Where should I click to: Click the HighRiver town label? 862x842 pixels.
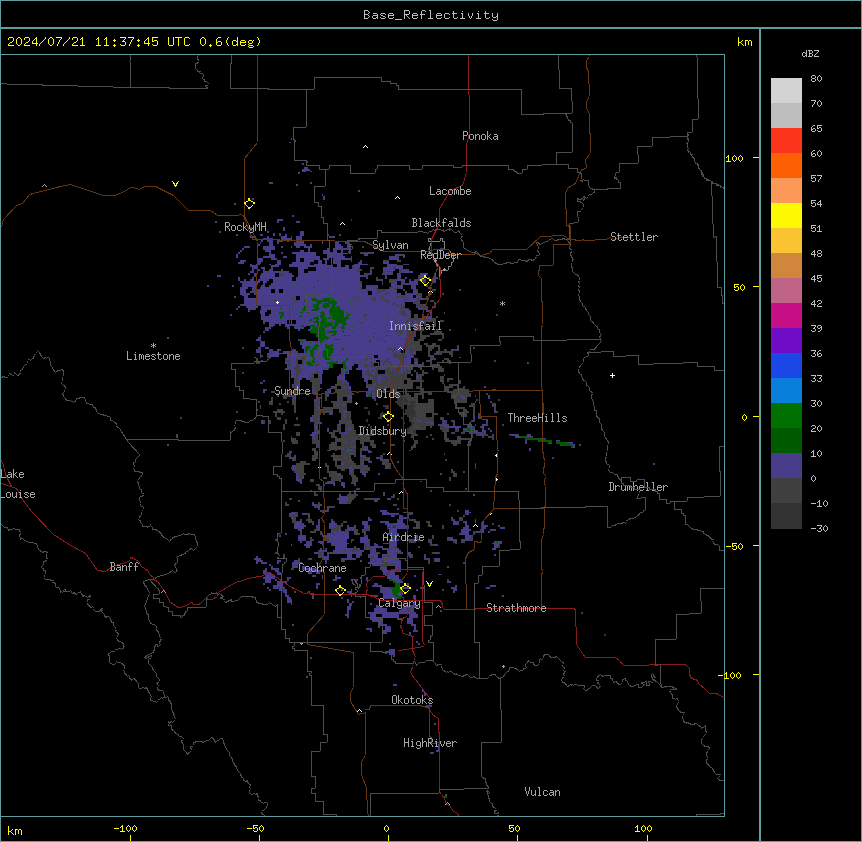[x=430, y=743]
